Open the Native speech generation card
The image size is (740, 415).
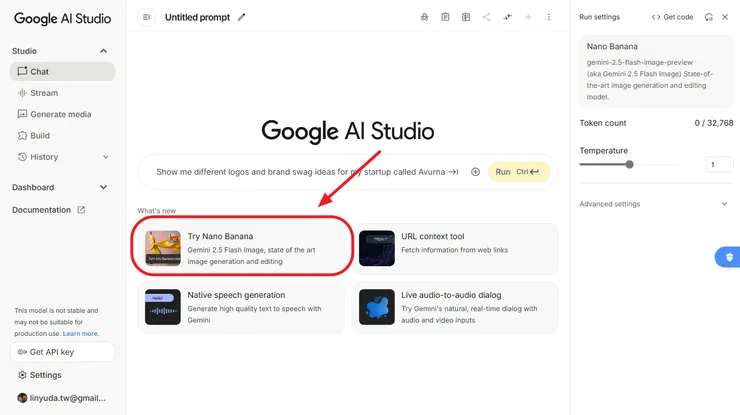click(x=241, y=307)
